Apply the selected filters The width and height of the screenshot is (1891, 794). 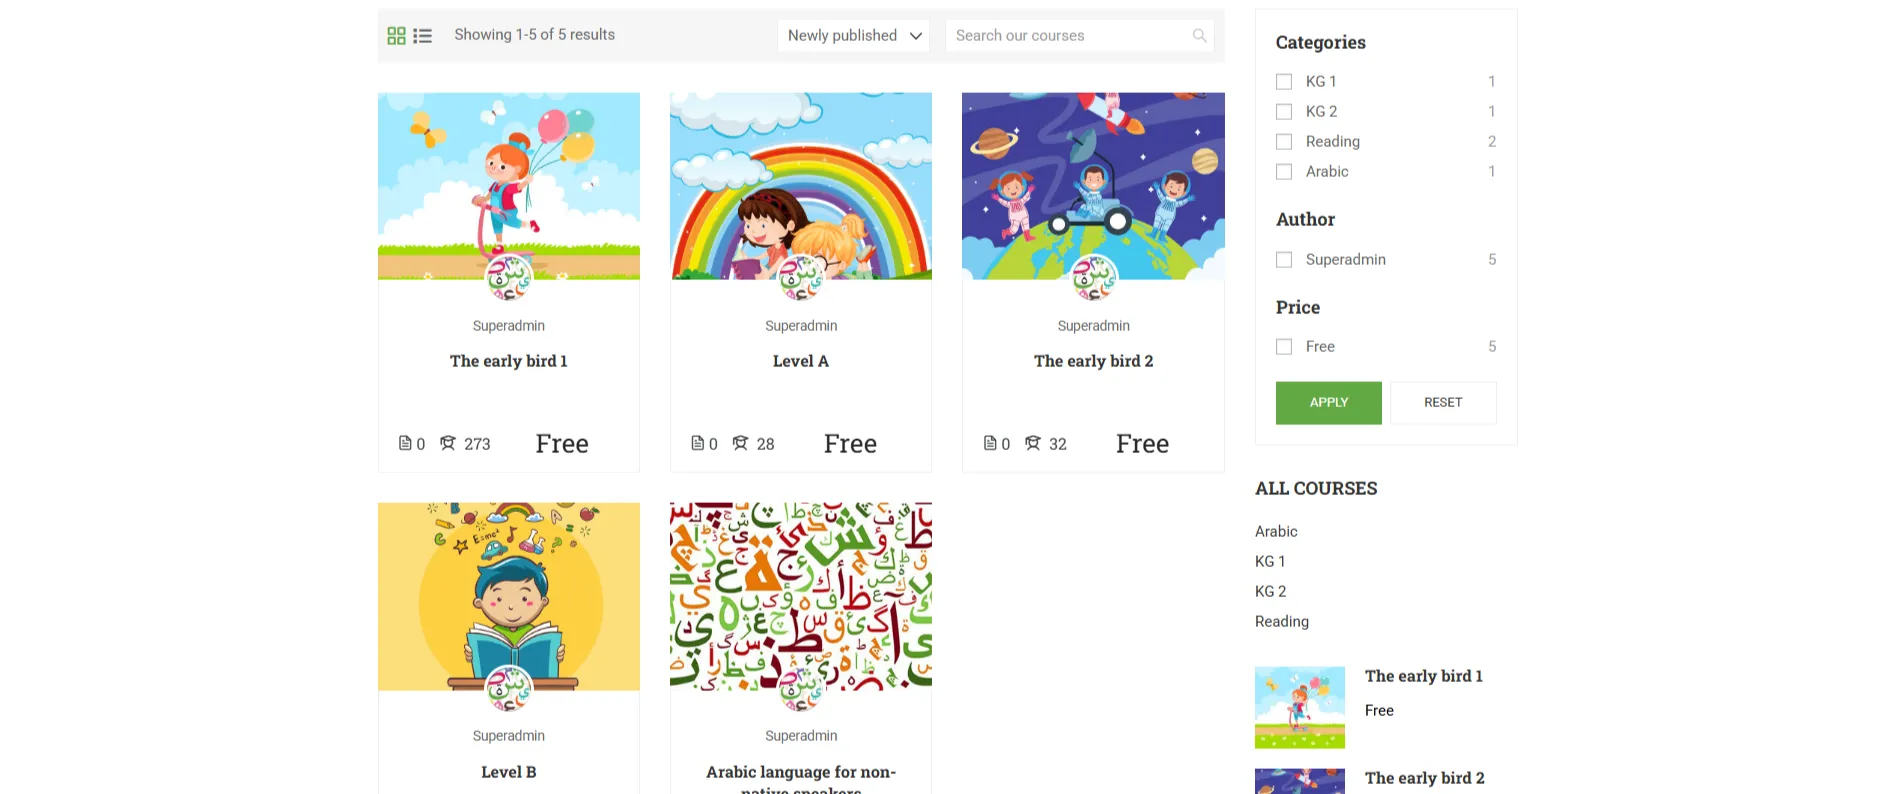[x=1328, y=403]
